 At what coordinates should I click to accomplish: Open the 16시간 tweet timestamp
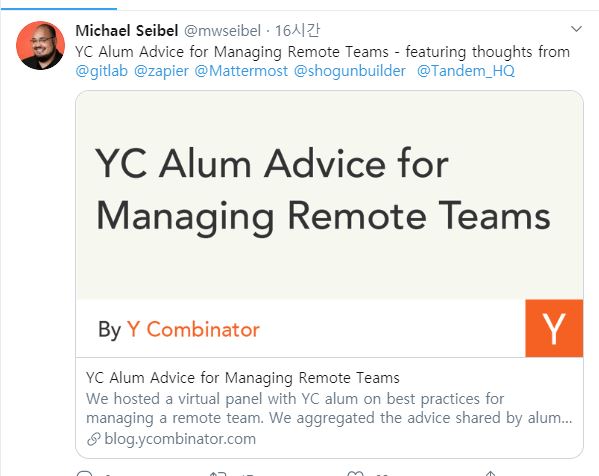point(297,31)
